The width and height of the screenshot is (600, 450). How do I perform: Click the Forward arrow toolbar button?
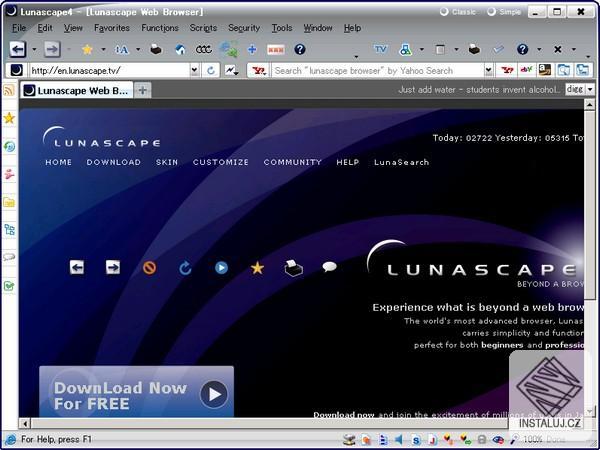52,49
